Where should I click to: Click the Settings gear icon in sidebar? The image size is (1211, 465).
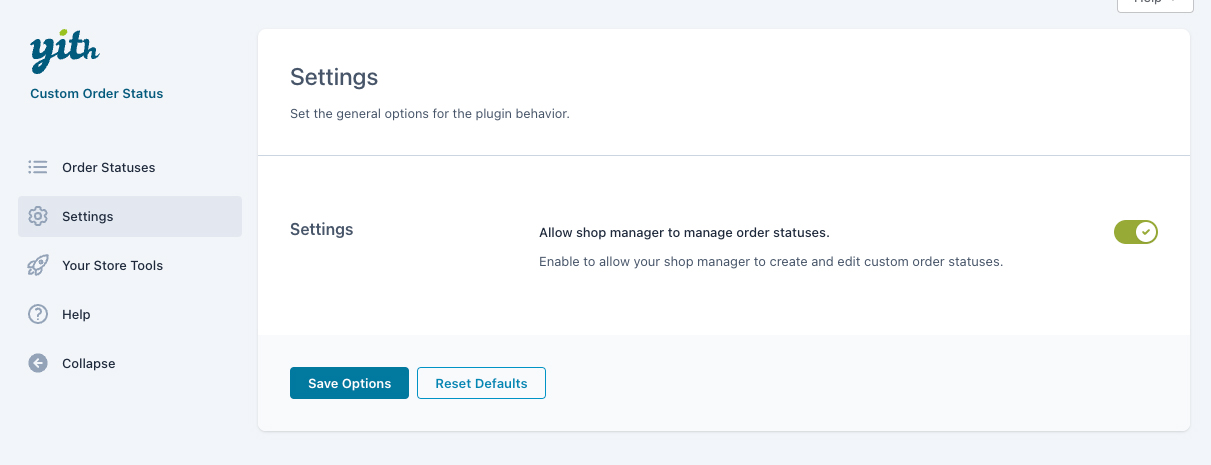[x=38, y=216]
